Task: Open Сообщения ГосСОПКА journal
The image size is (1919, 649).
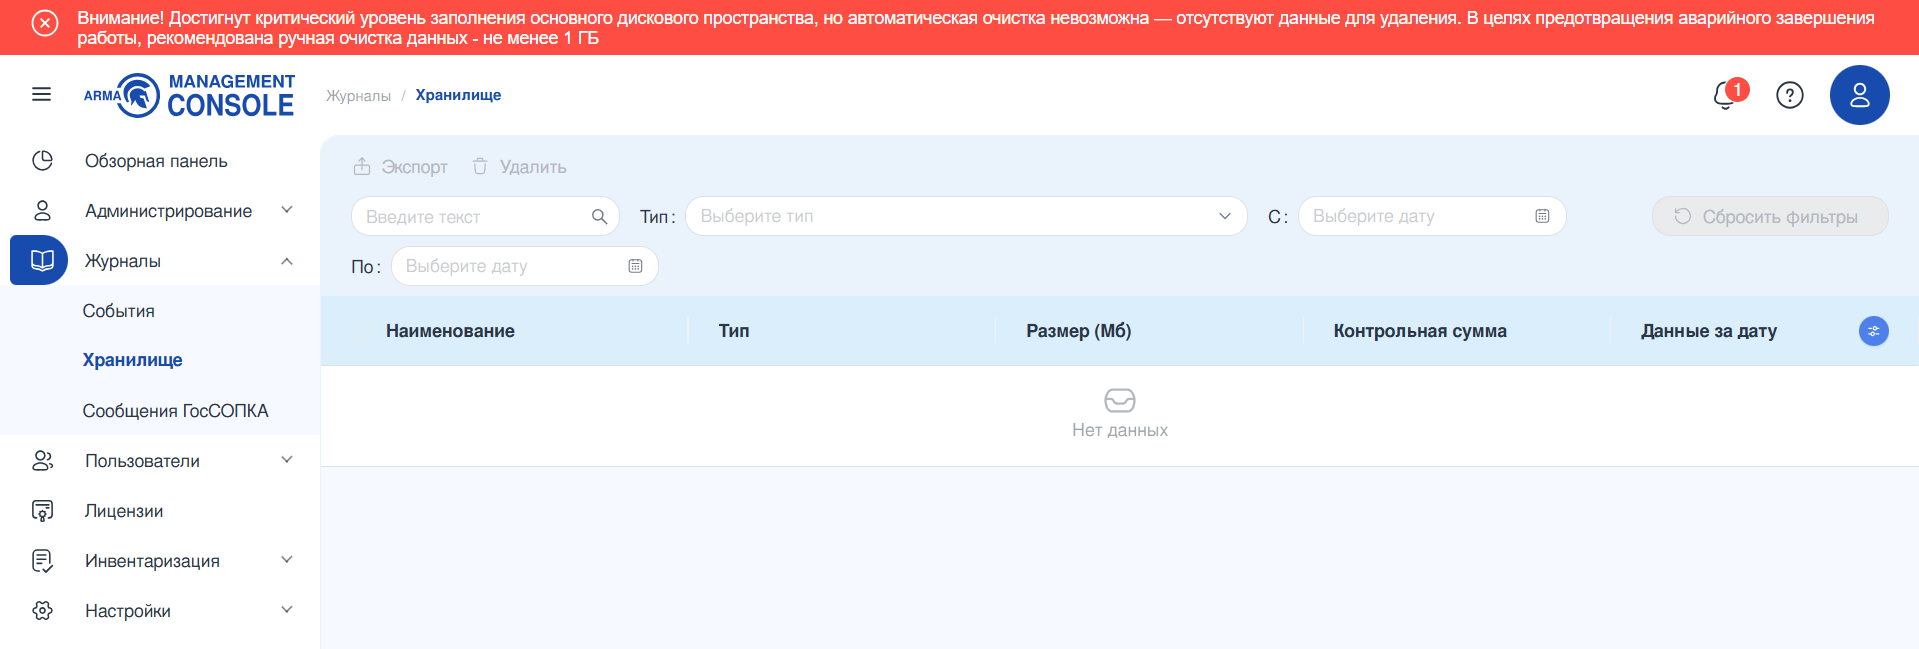Action: click(175, 411)
